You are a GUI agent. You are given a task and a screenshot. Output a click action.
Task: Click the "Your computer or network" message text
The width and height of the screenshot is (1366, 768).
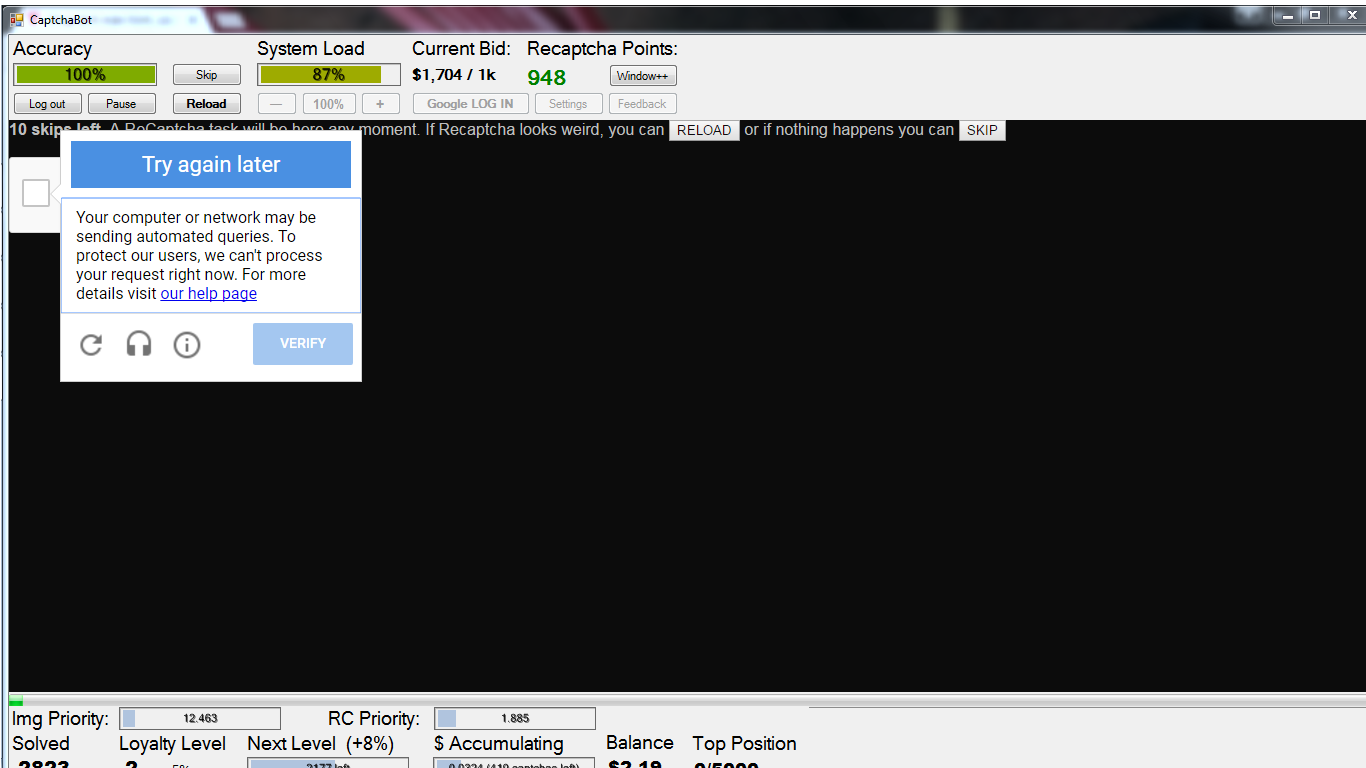point(199,256)
